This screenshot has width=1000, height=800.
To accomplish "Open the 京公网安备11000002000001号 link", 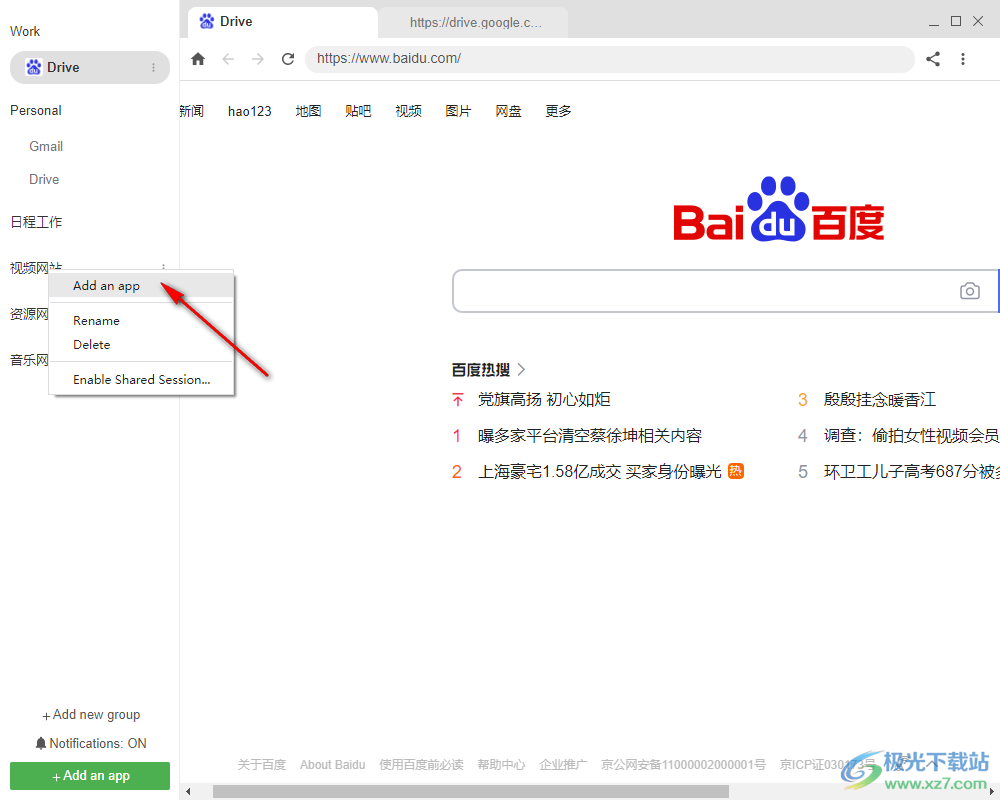I will pyautogui.click(x=683, y=764).
